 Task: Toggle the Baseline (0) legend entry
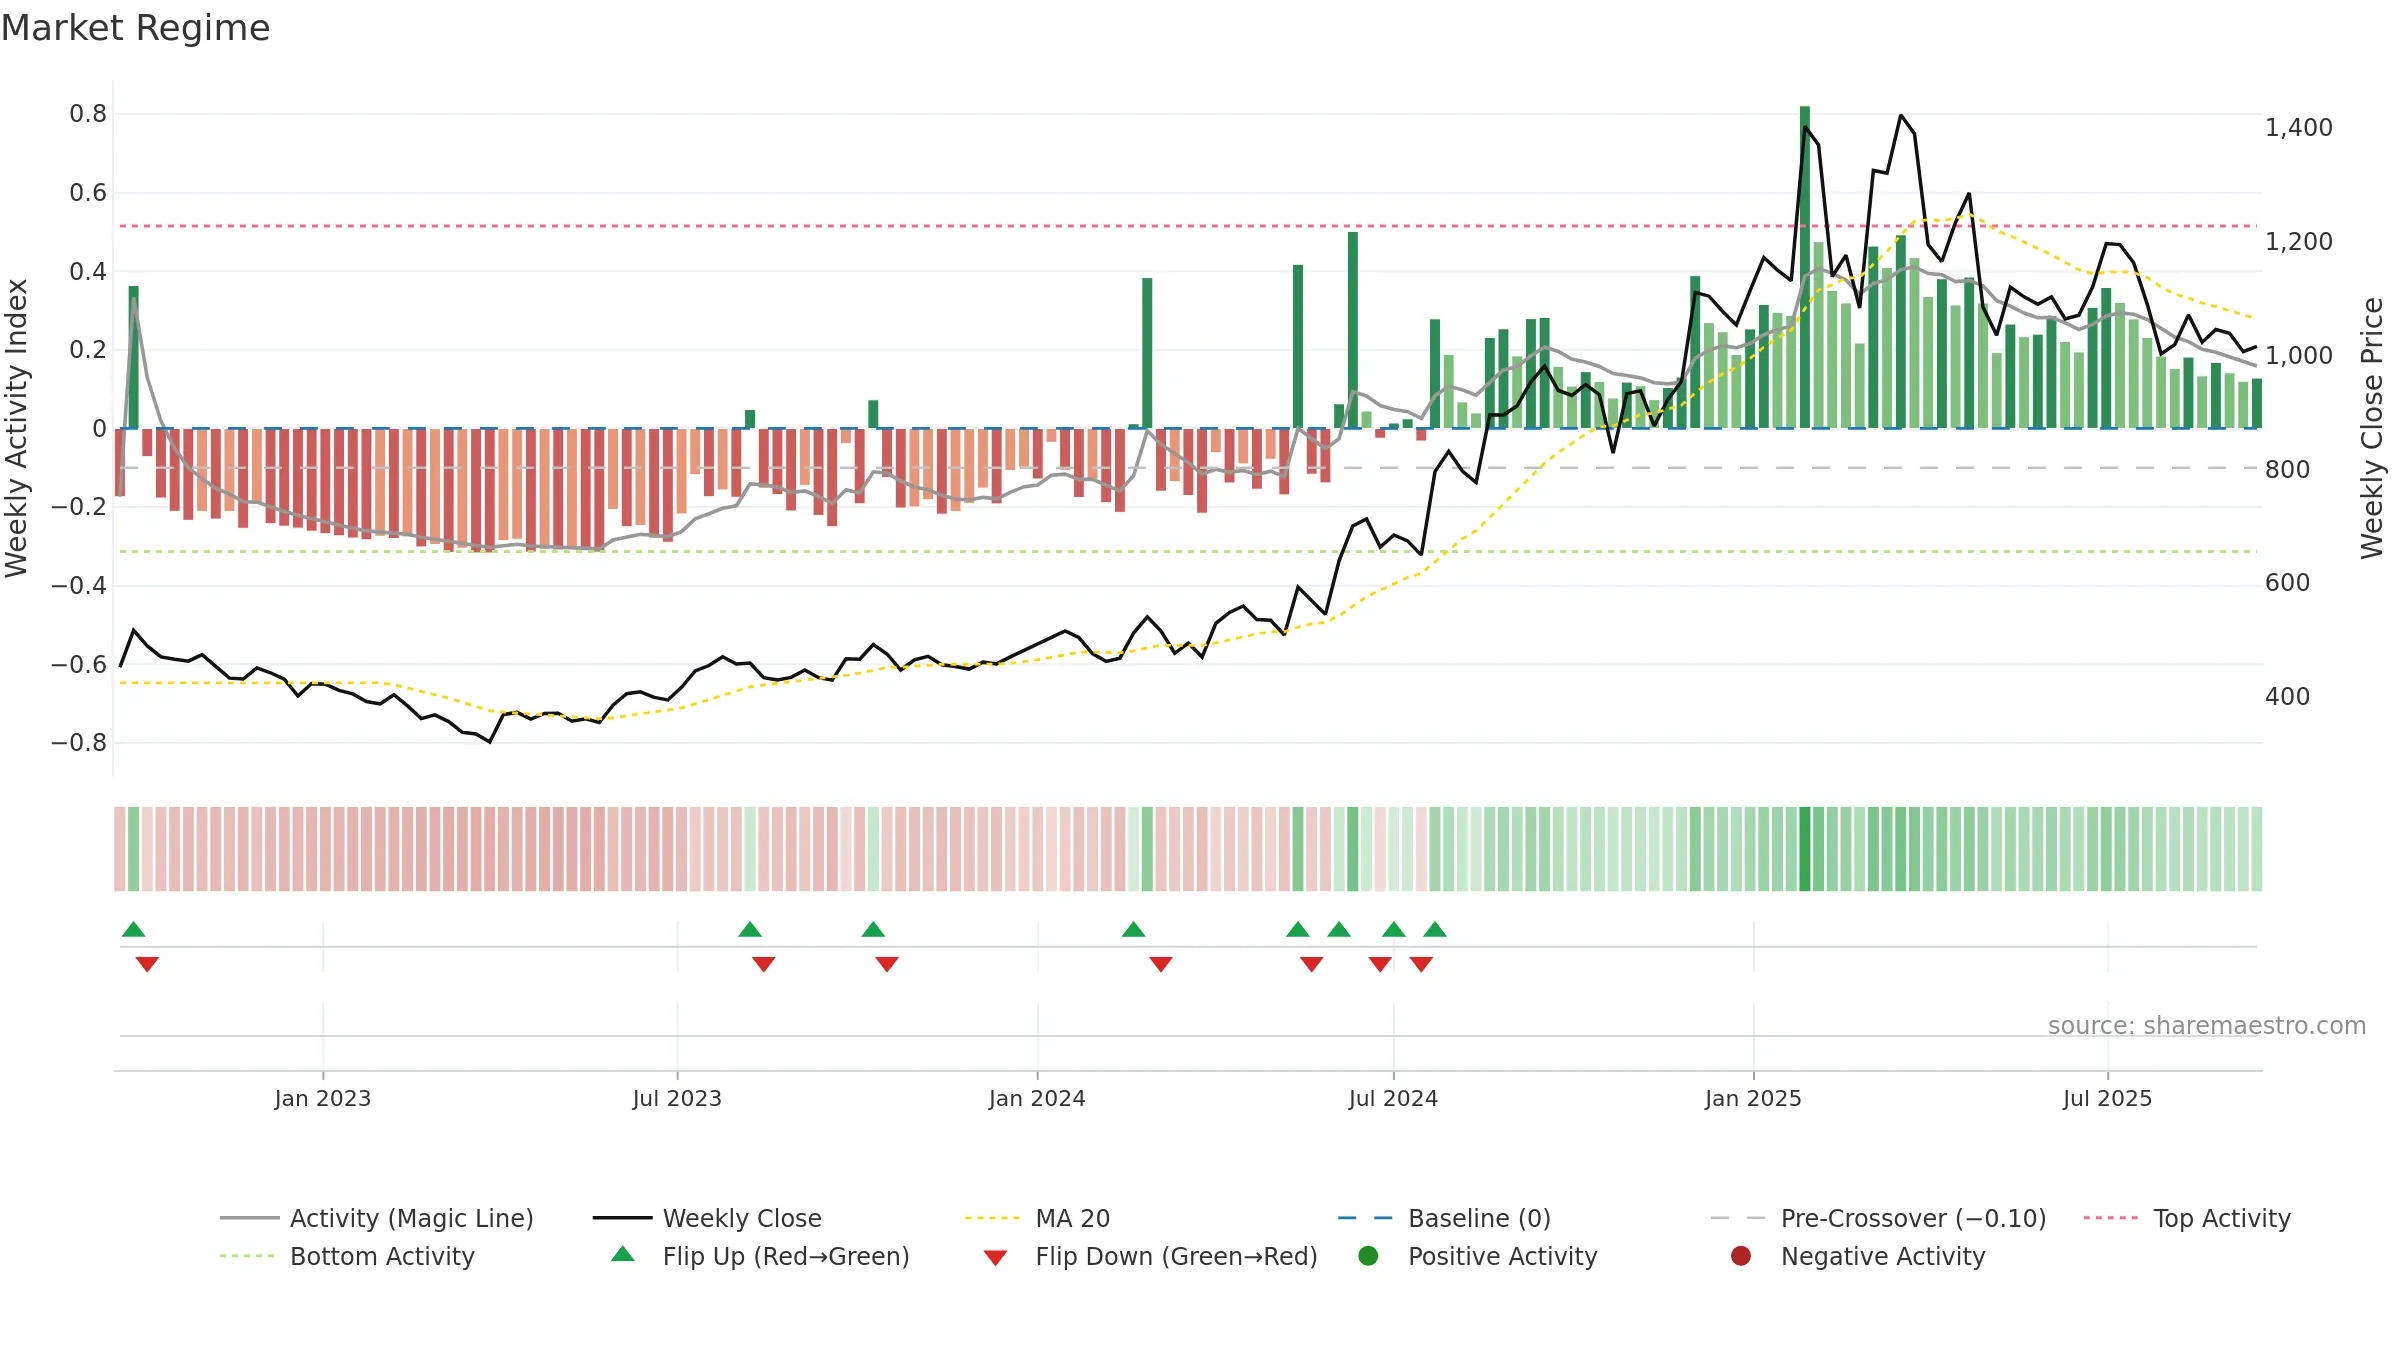tap(1444, 1218)
